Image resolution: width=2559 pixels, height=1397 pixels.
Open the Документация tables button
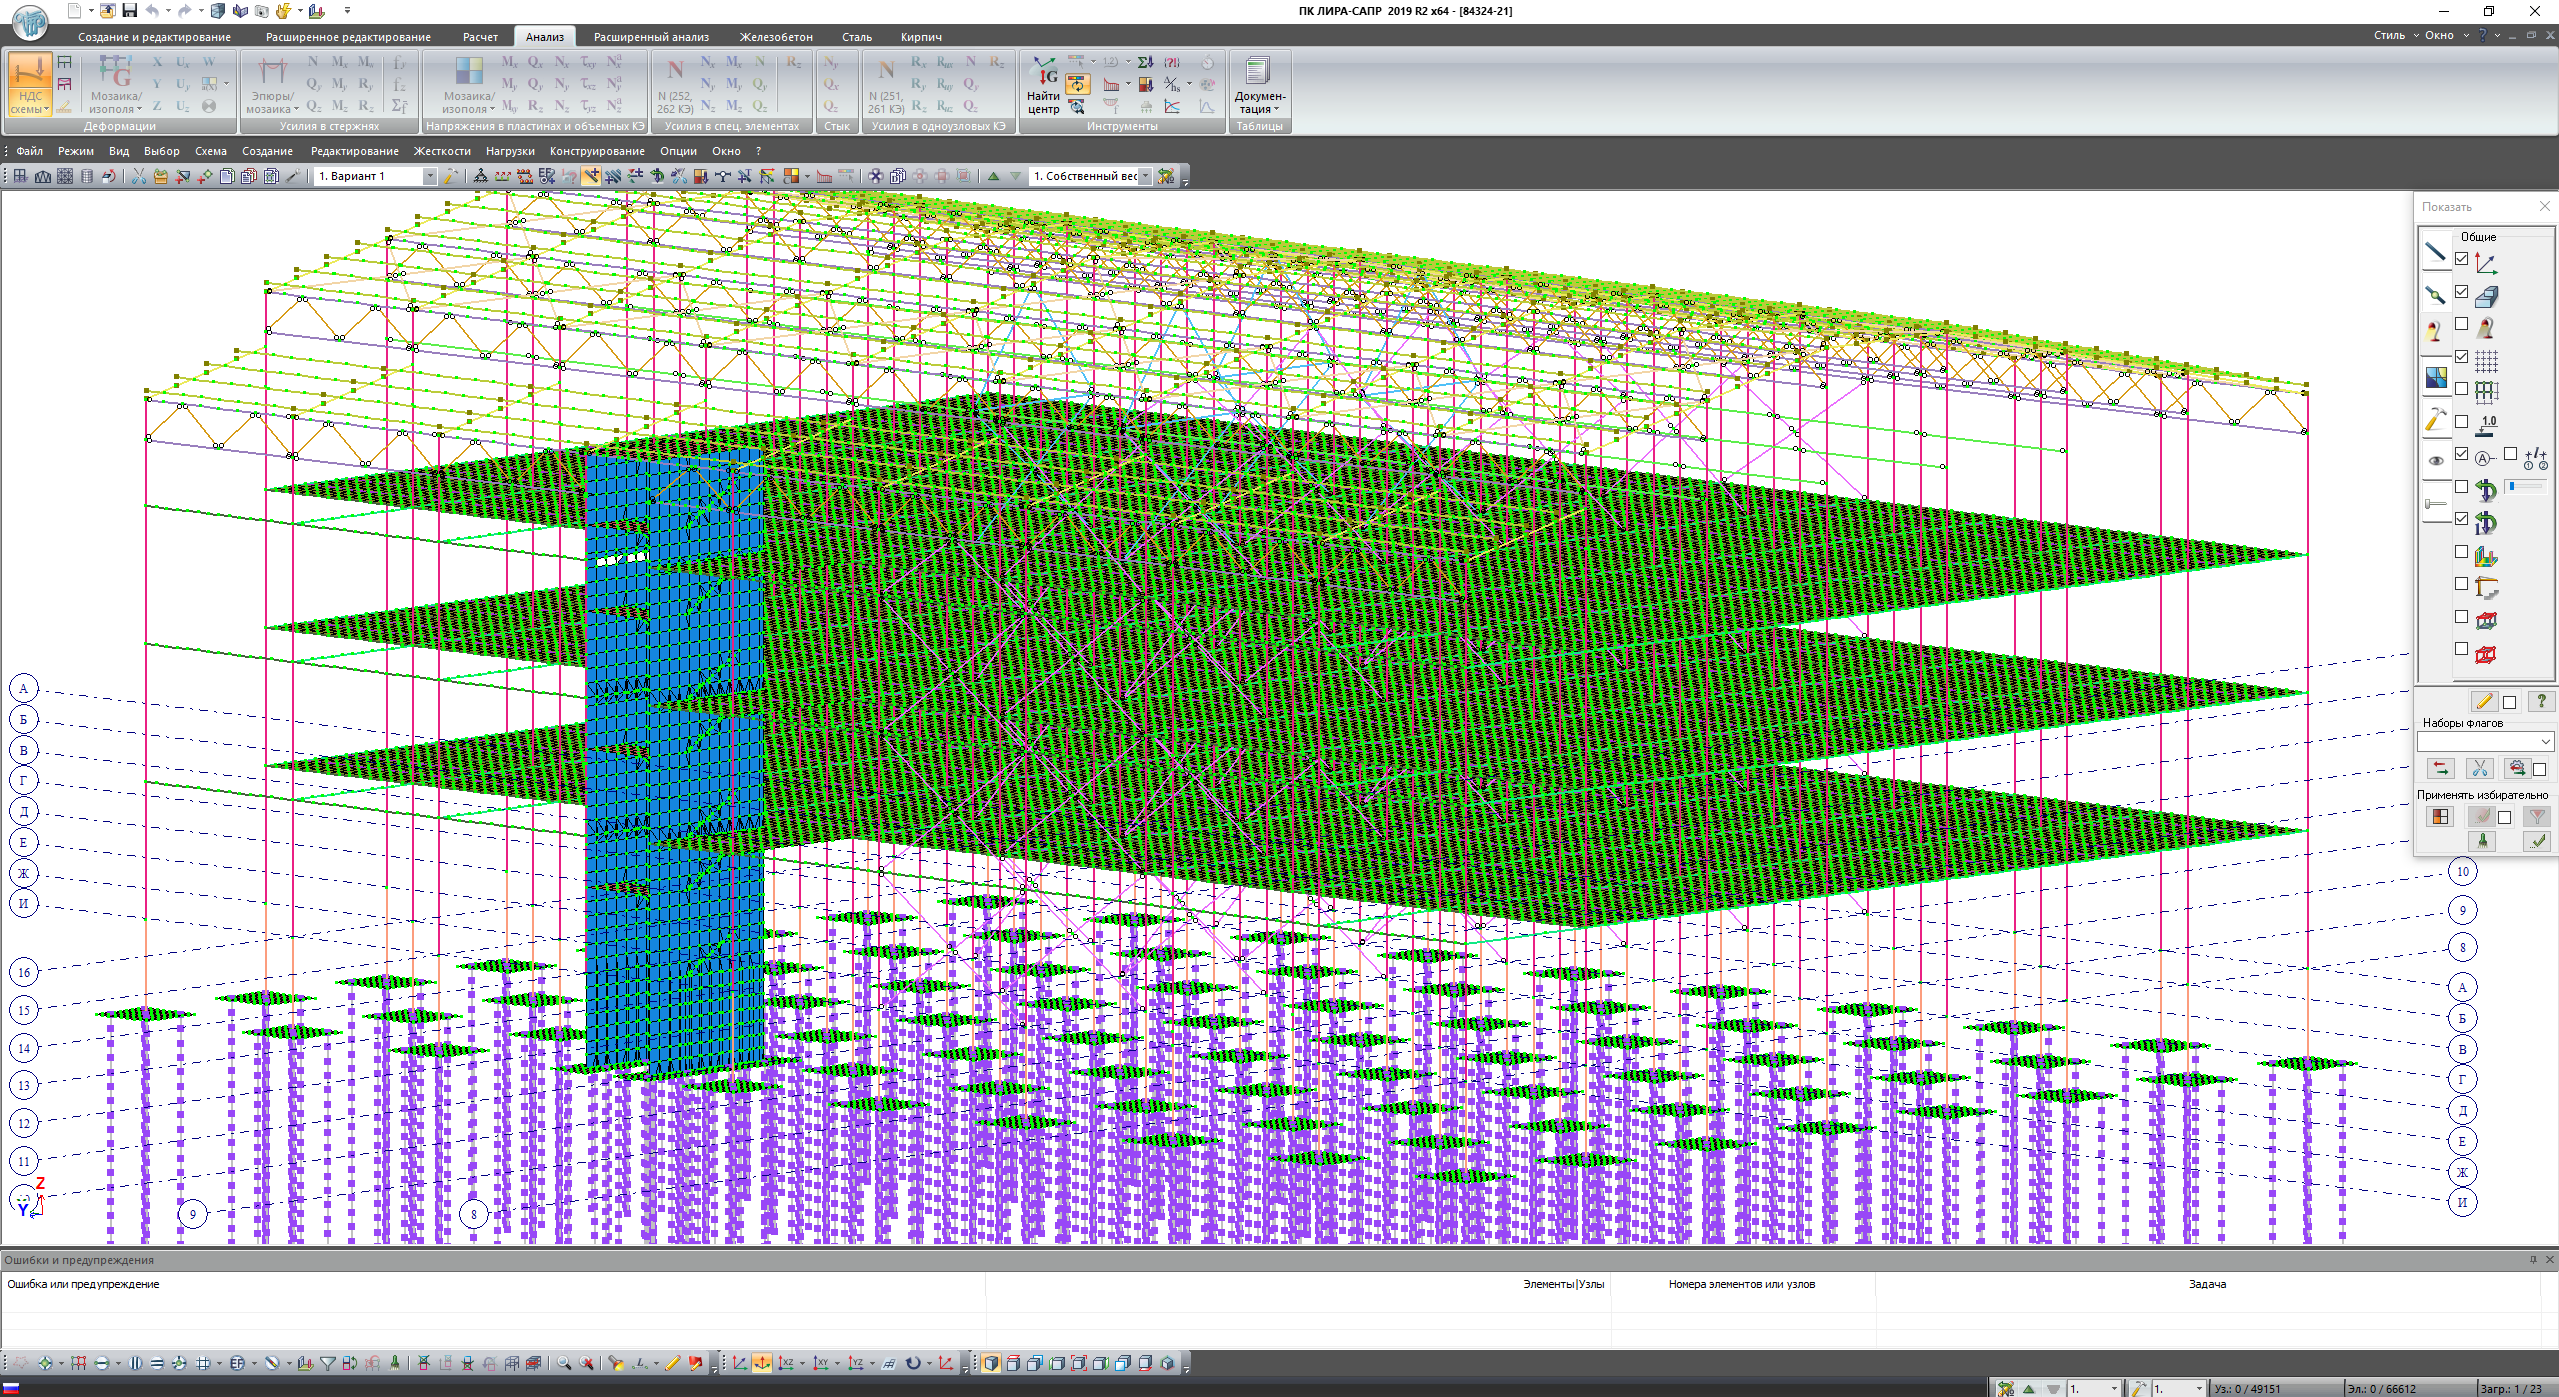[1258, 86]
